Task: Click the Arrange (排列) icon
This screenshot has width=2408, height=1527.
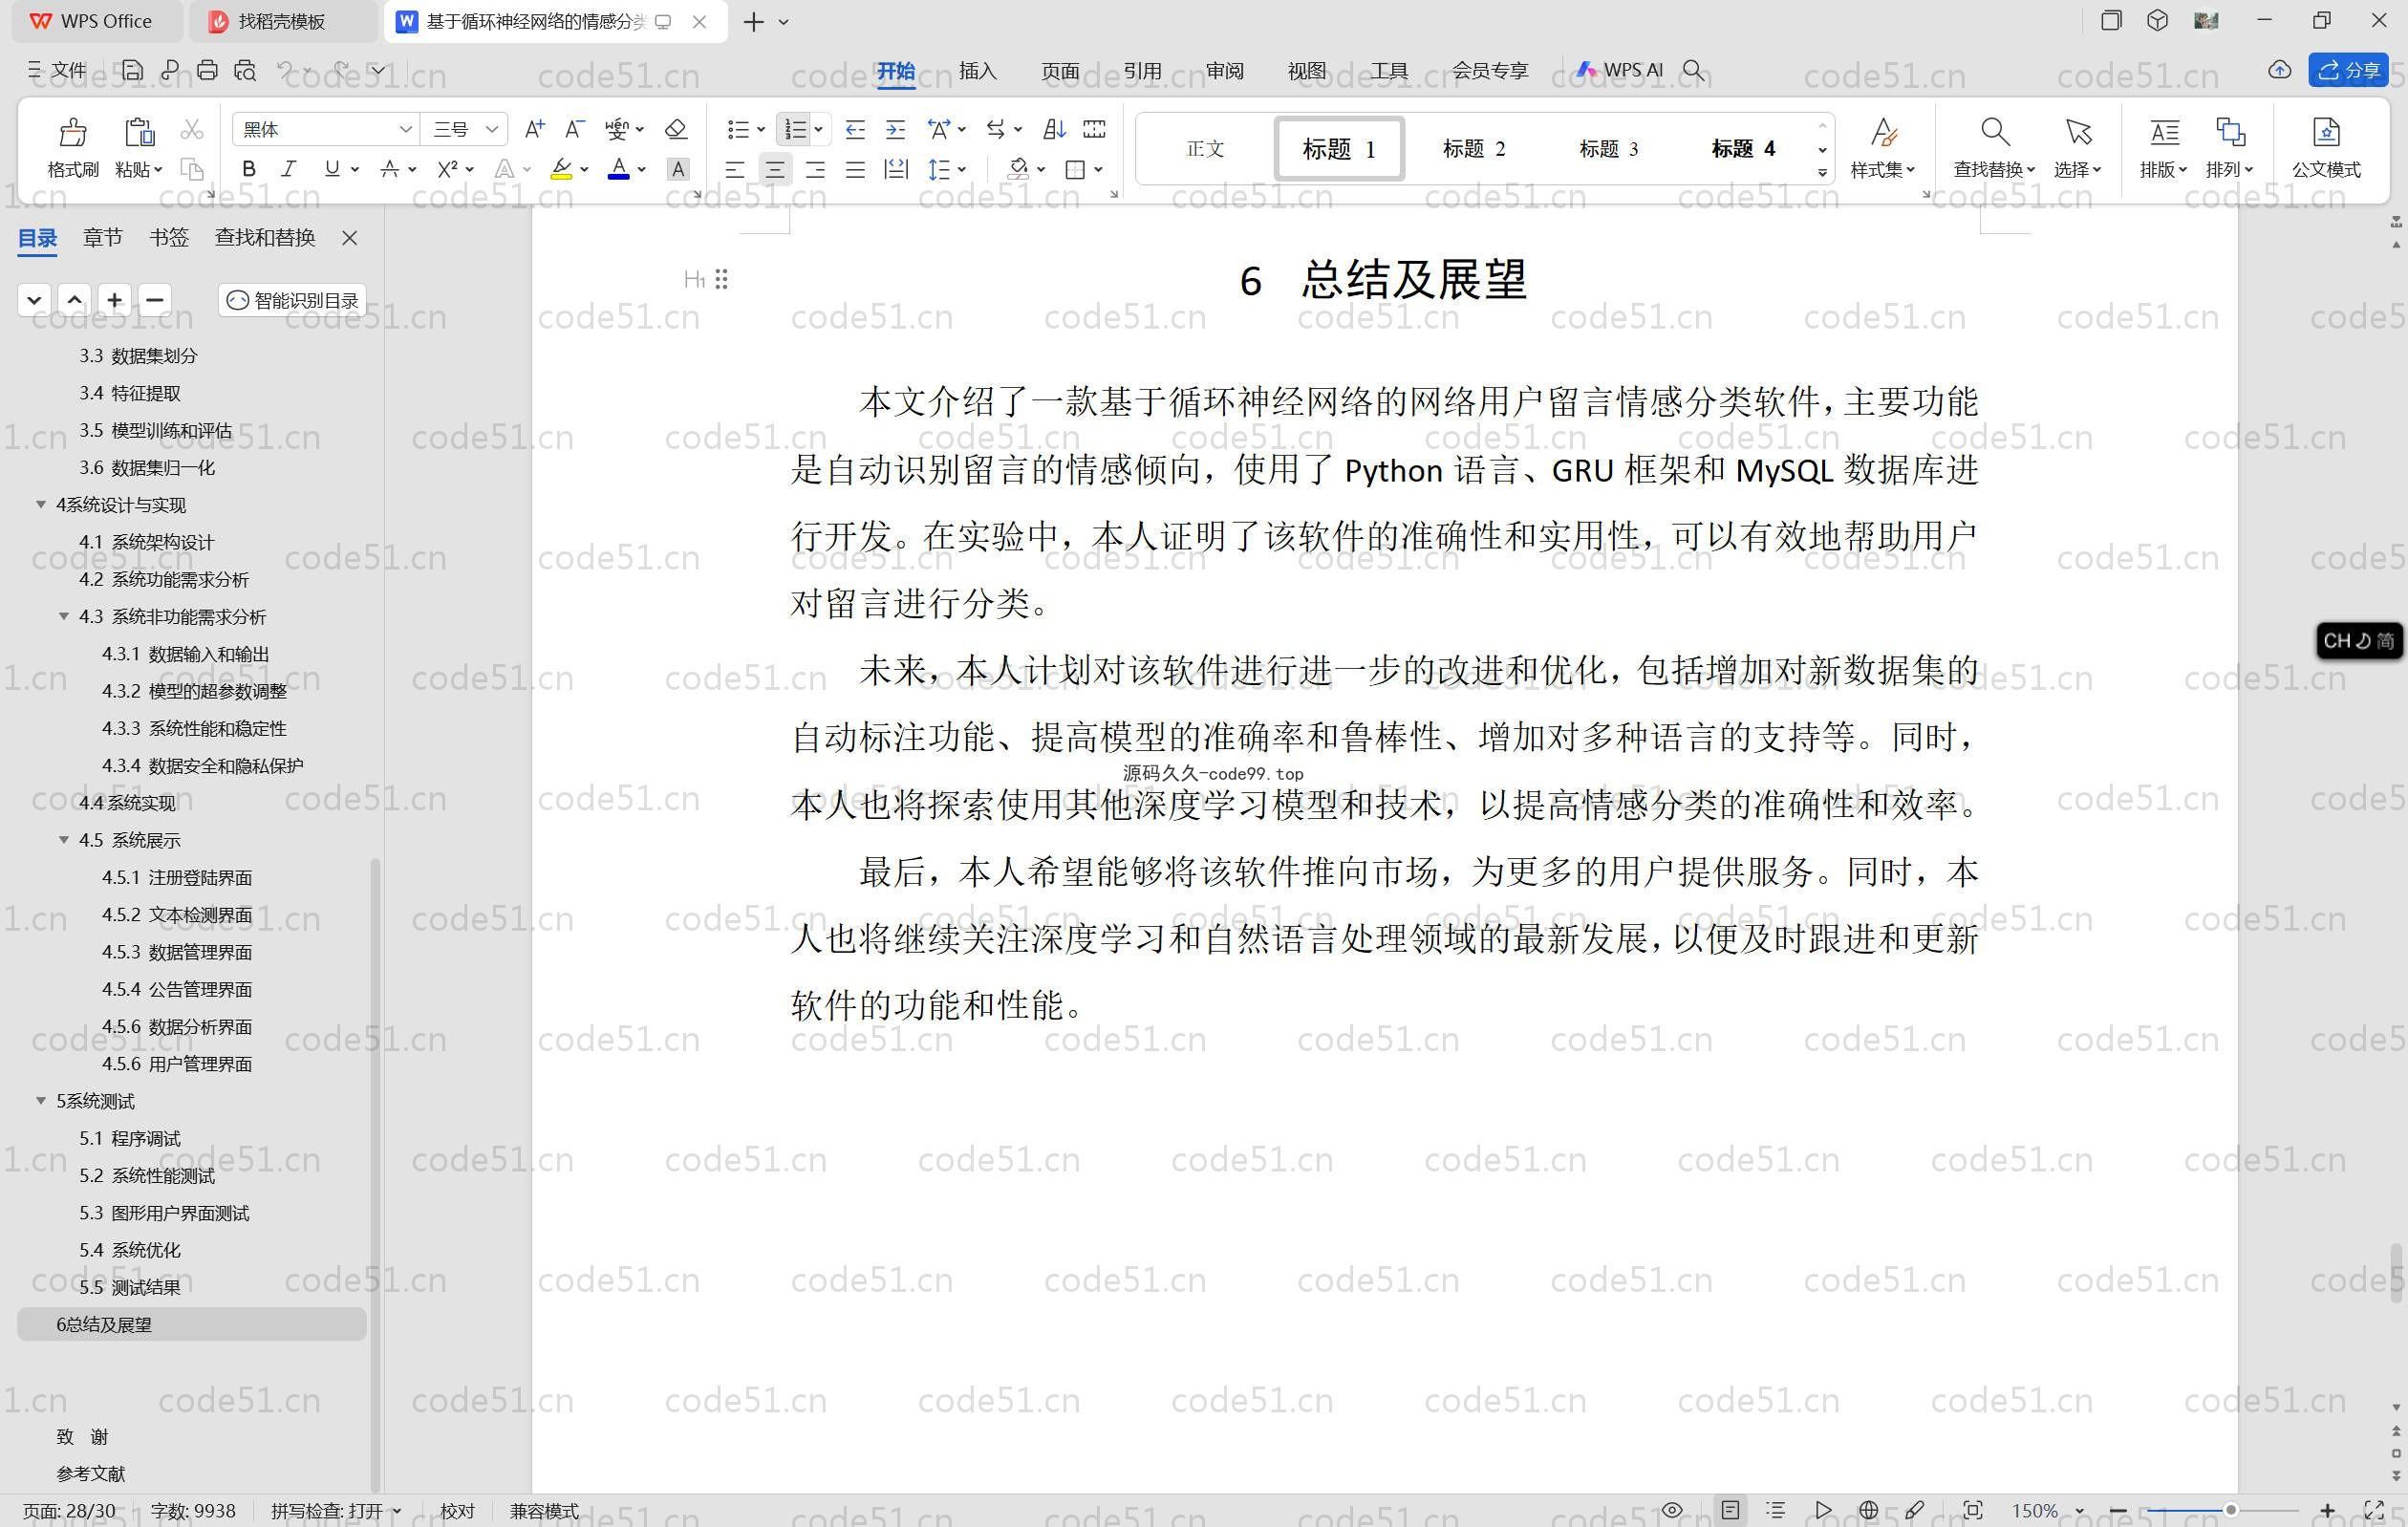Action: click(x=2230, y=131)
